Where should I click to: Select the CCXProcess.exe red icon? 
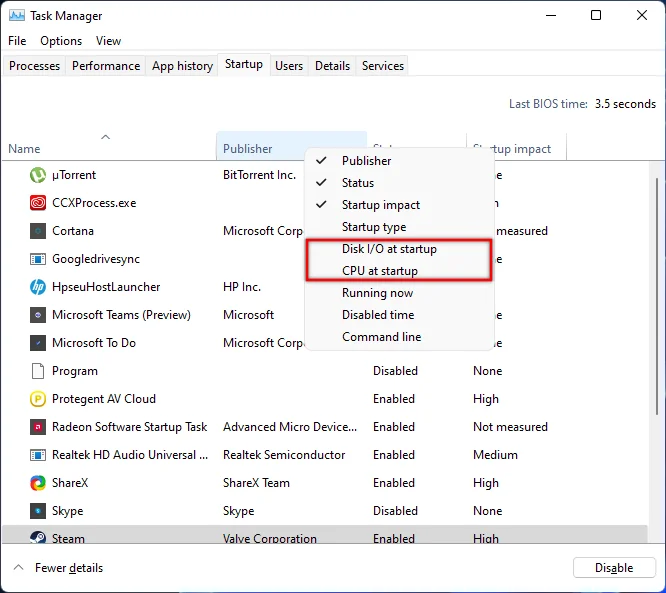[x=38, y=203]
